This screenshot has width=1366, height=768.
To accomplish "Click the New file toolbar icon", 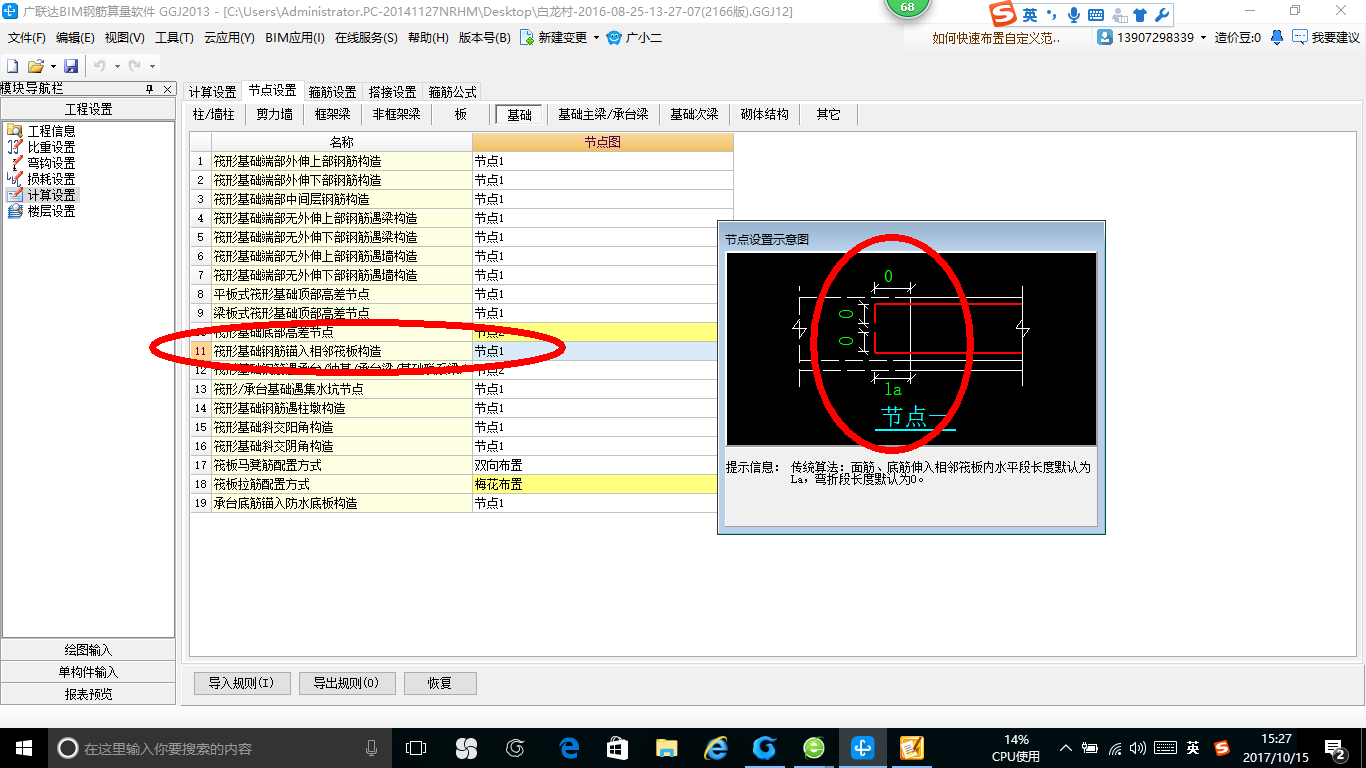I will click(13, 66).
